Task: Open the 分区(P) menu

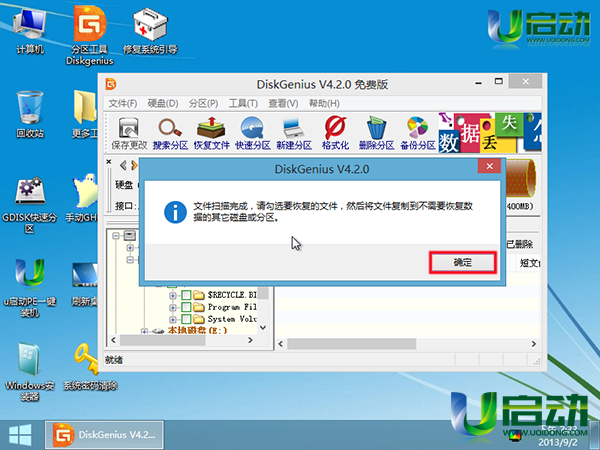Action: [203, 103]
